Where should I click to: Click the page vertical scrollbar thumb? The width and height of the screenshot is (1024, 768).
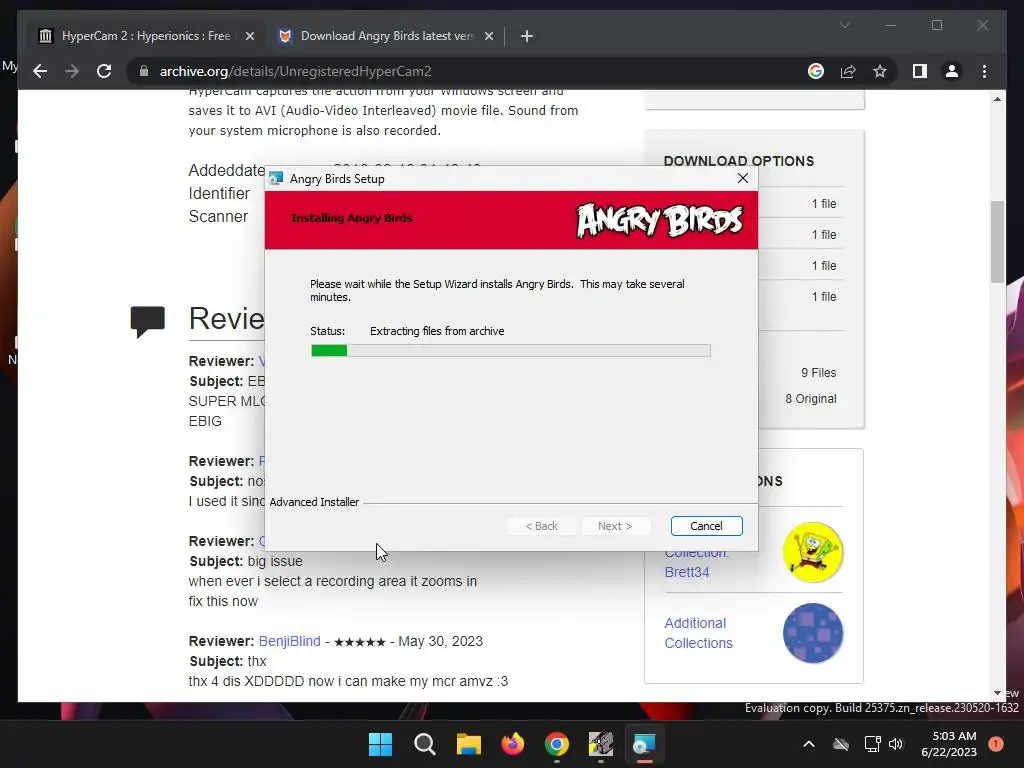click(997, 242)
